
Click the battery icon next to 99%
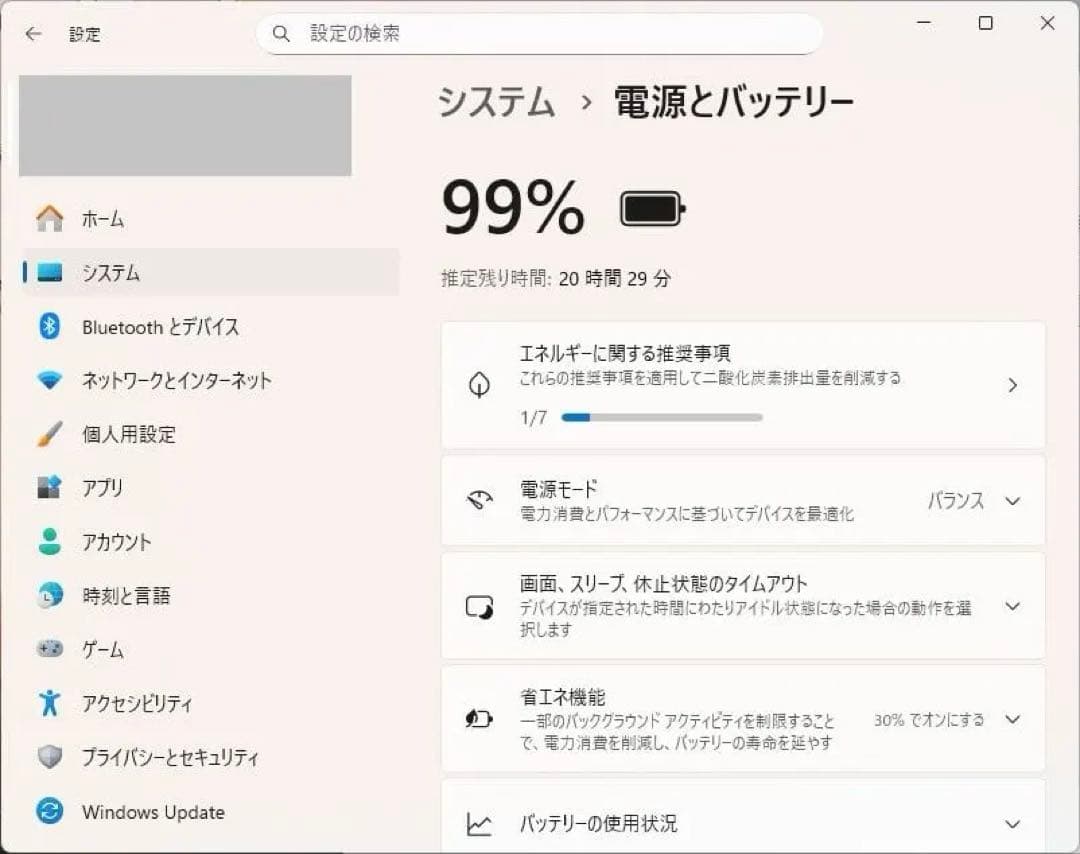pyautogui.click(x=650, y=207)
